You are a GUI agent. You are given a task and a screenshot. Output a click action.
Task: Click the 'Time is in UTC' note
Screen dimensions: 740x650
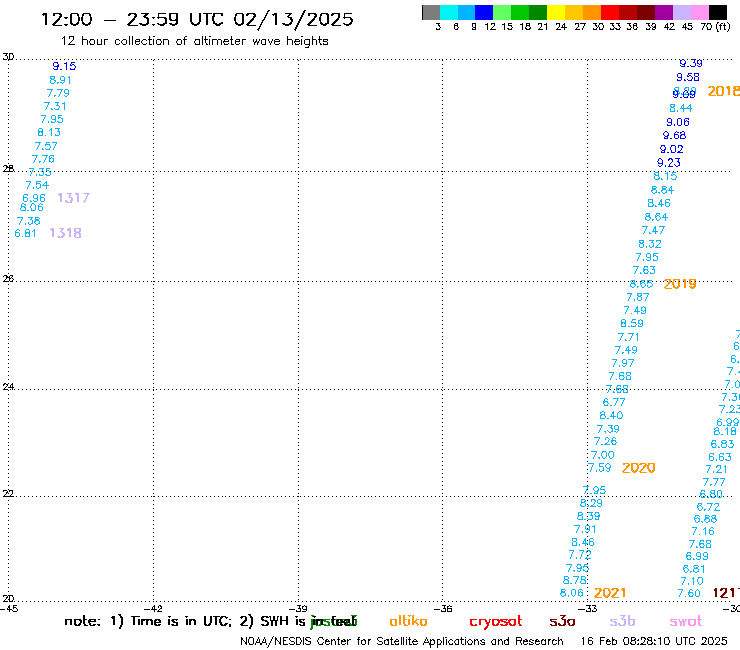[x=170, y=621]
